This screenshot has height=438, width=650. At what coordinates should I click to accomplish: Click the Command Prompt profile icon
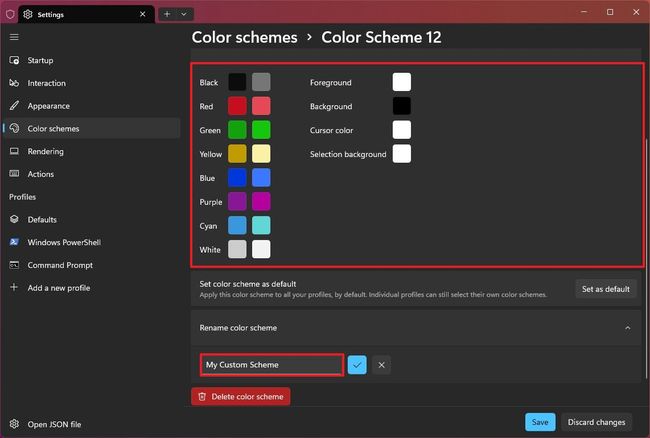pyautogui.click(x=14, y=265)
